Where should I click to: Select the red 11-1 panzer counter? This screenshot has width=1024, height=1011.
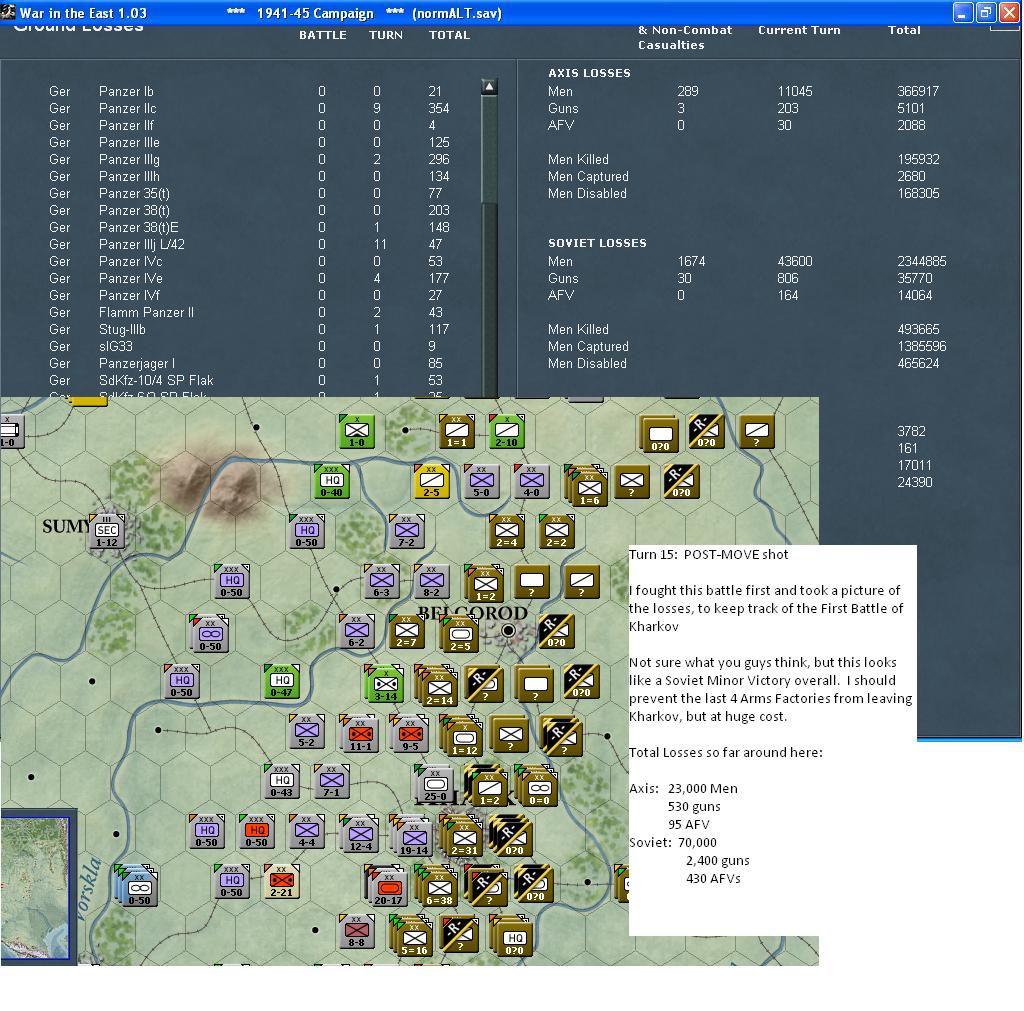360,733
